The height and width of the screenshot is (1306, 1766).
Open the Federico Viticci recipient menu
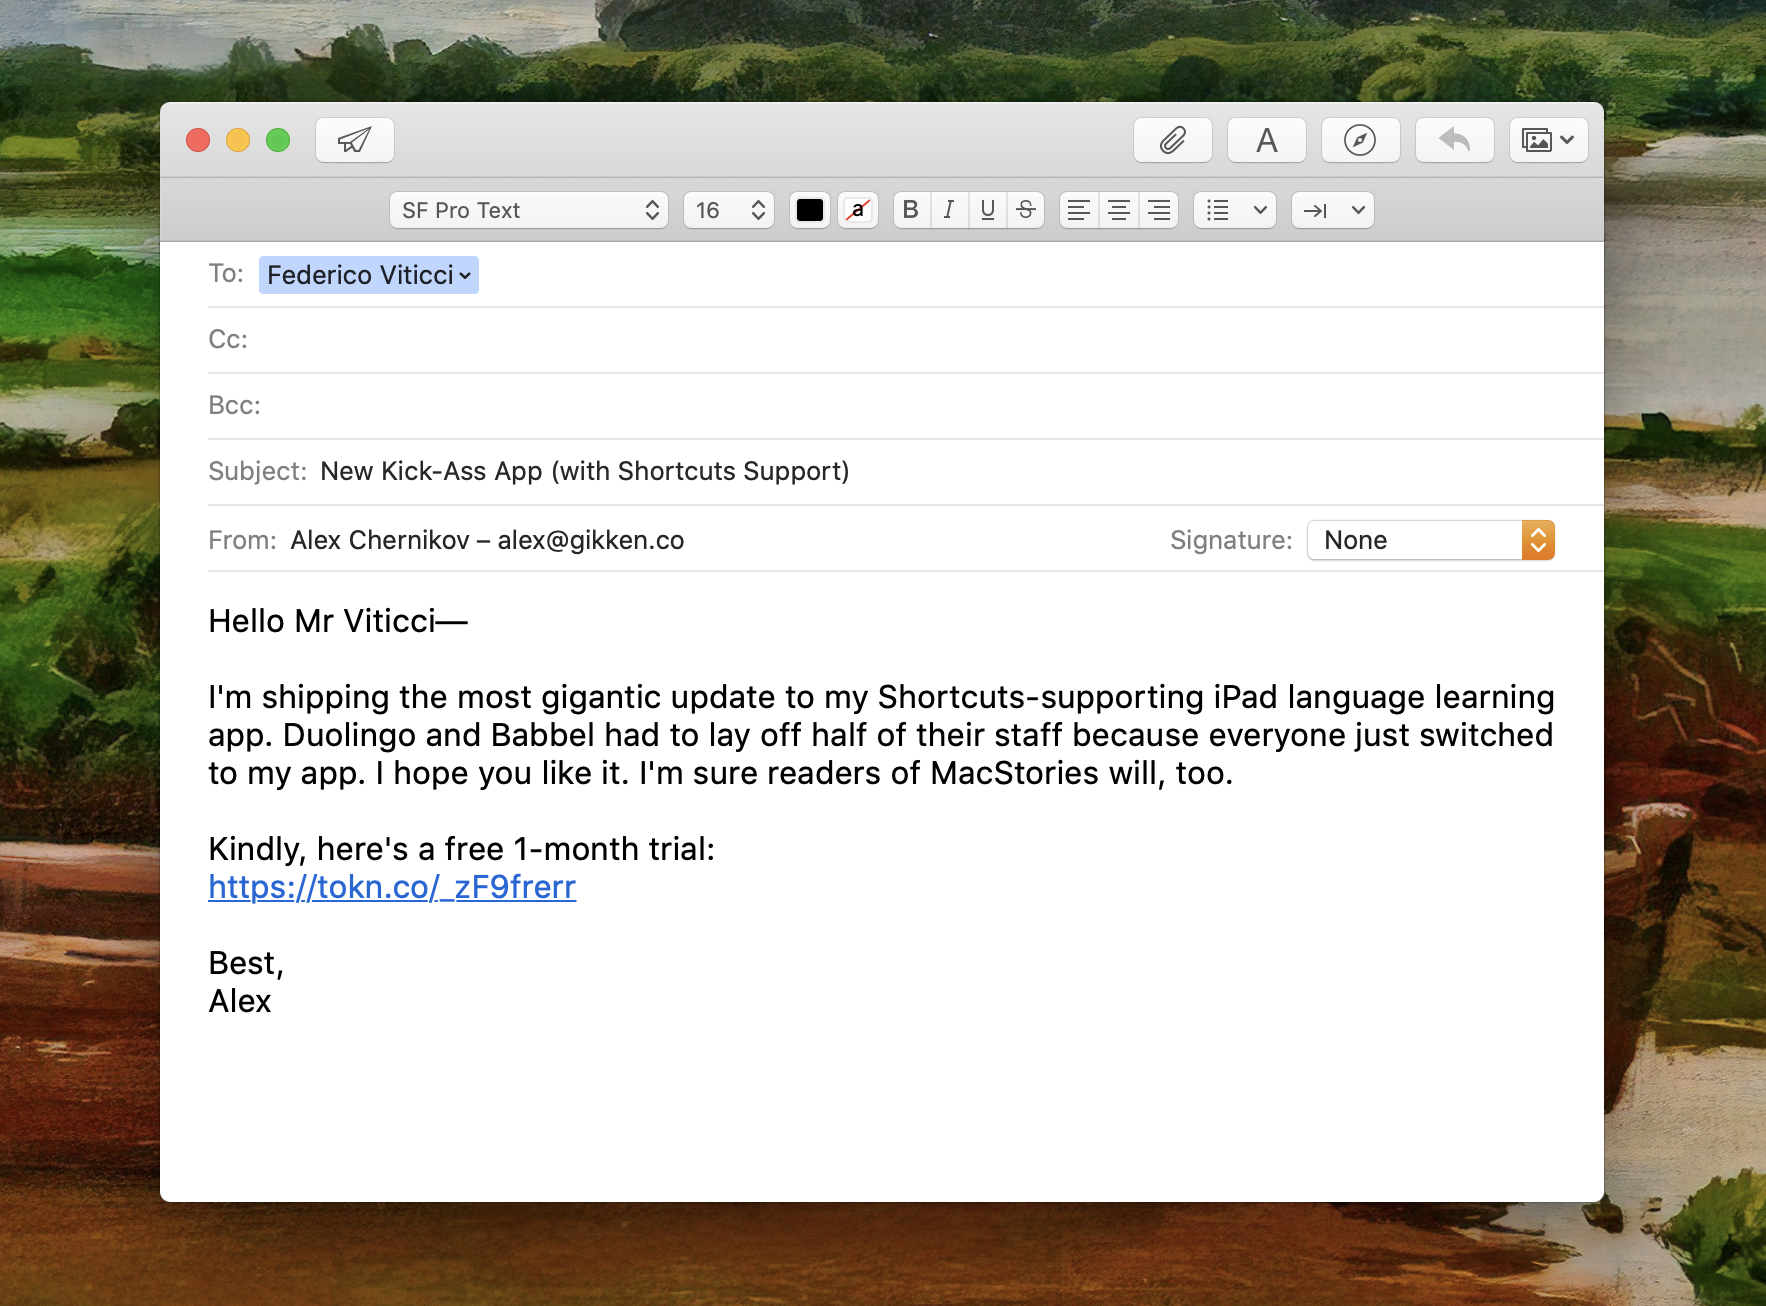pyautogui.click(x=369, y=275)
